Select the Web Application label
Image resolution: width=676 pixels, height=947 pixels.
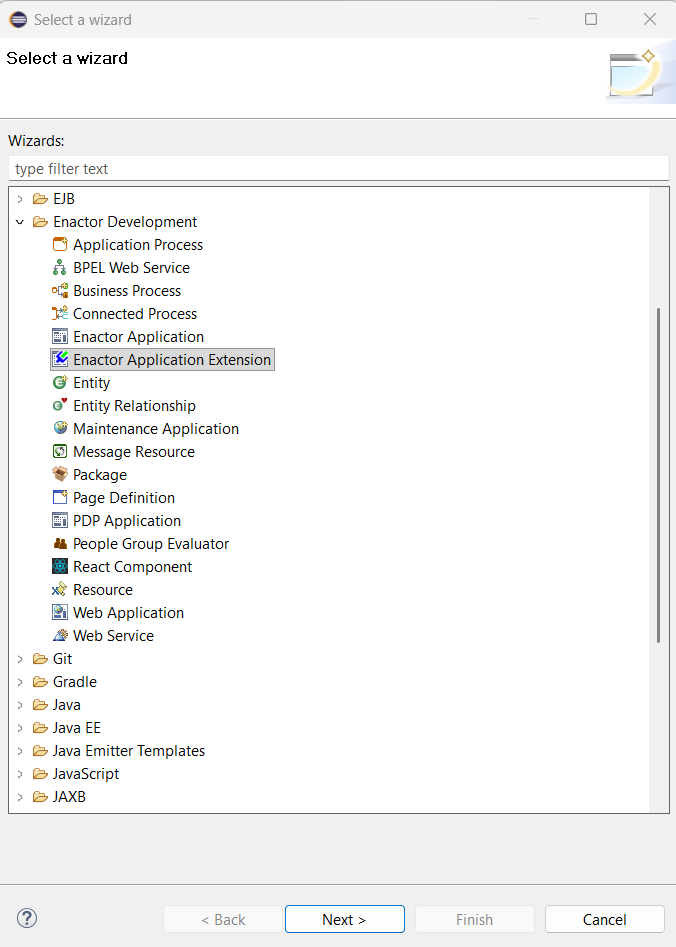[x=128, y=612]
